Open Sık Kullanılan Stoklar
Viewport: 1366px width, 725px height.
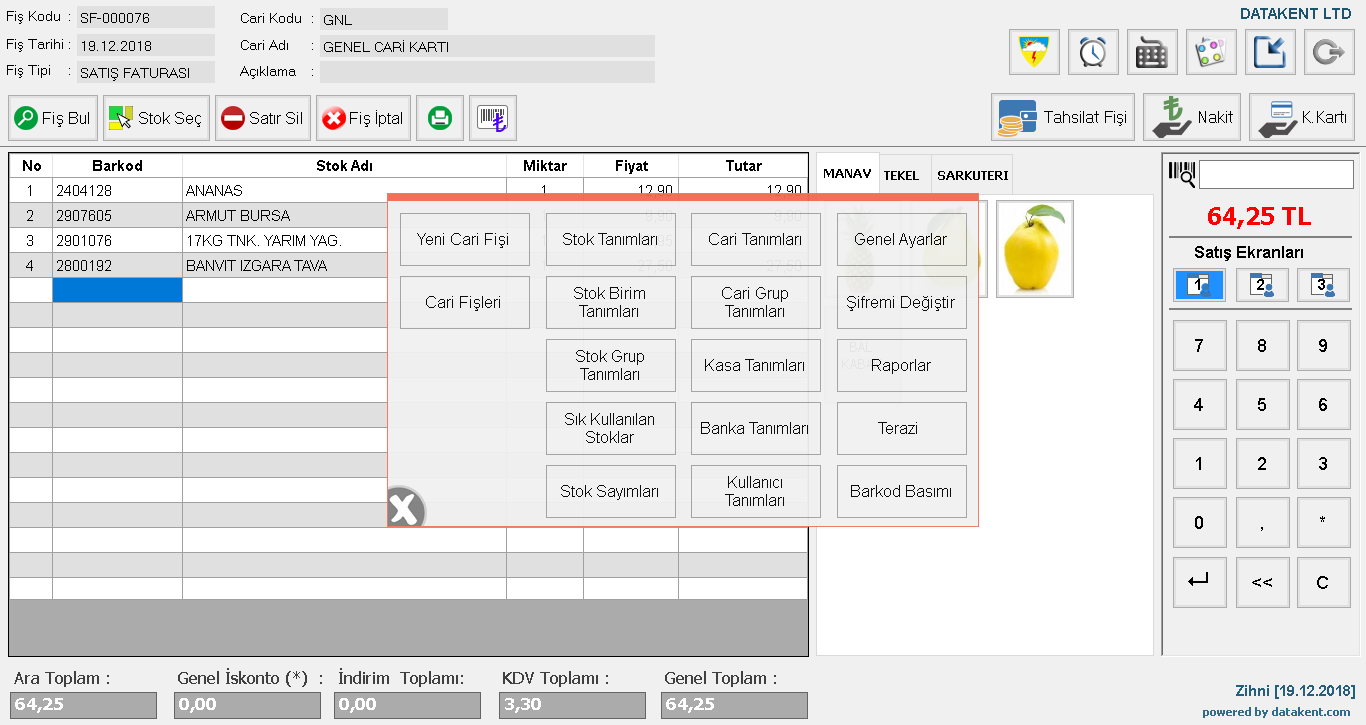tap(610, 428)
